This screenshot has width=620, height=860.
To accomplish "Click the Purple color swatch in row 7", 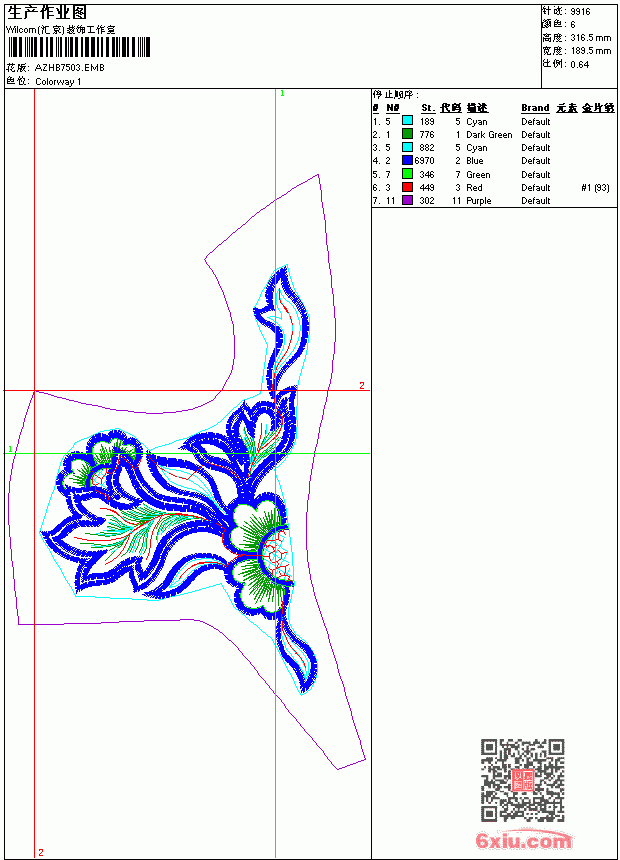I will point(407,200).
